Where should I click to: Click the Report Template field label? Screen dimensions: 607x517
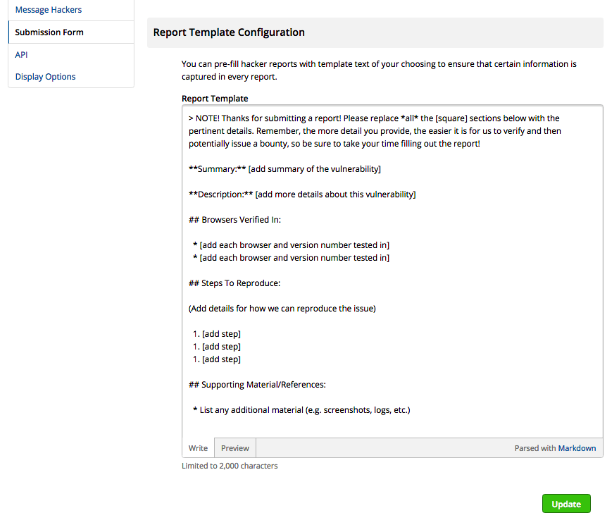point(215,99)
